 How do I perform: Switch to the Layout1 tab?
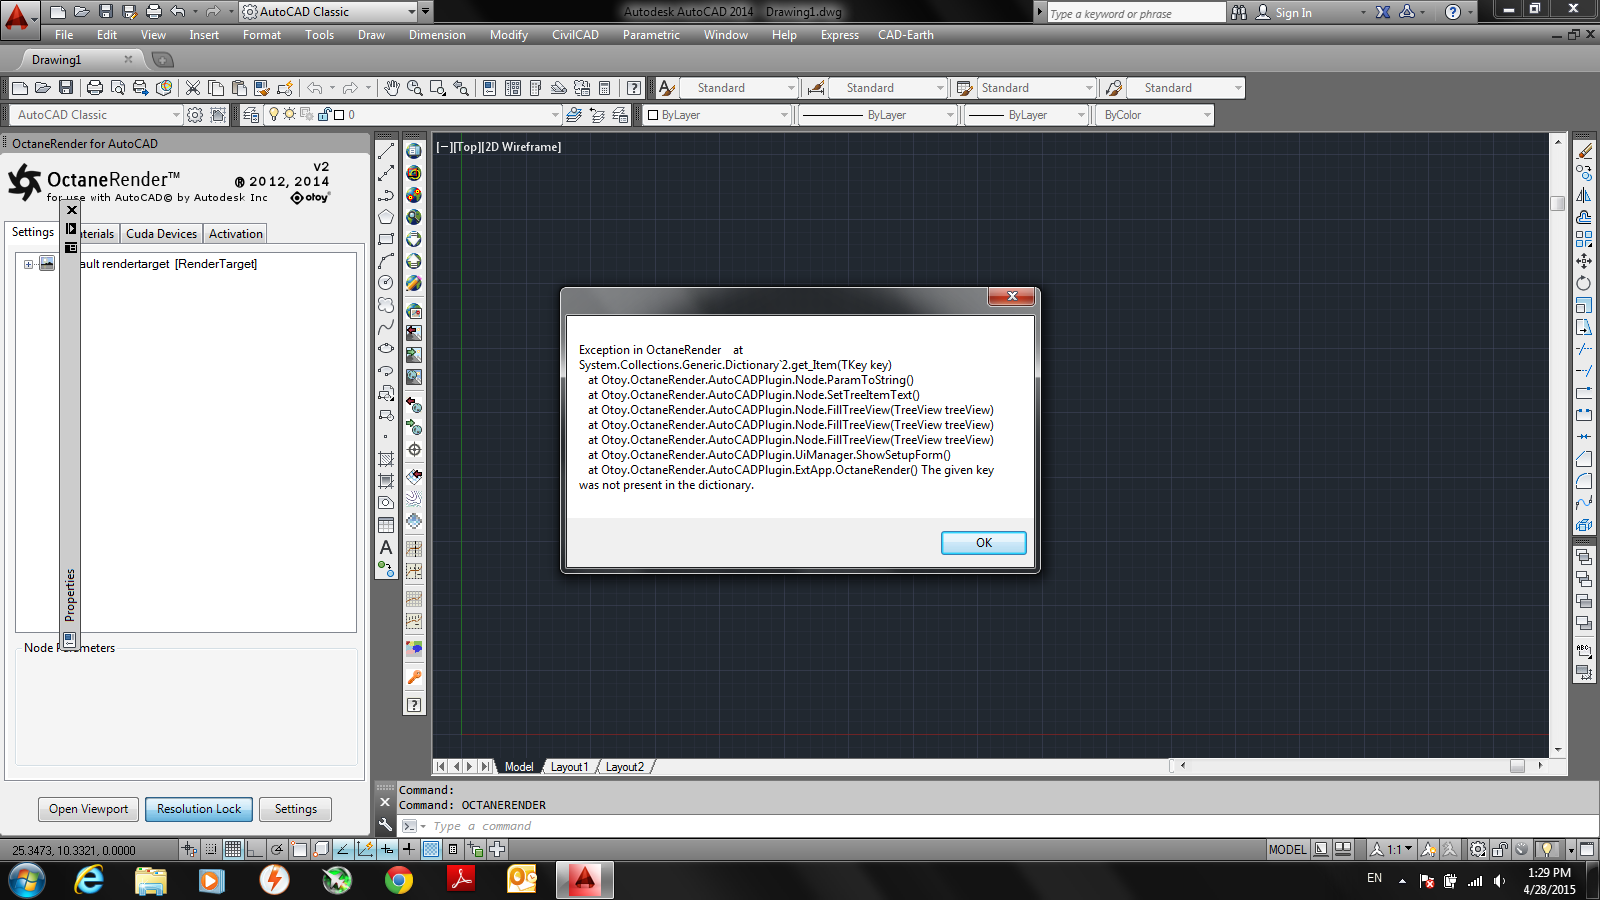click(569, 767)
